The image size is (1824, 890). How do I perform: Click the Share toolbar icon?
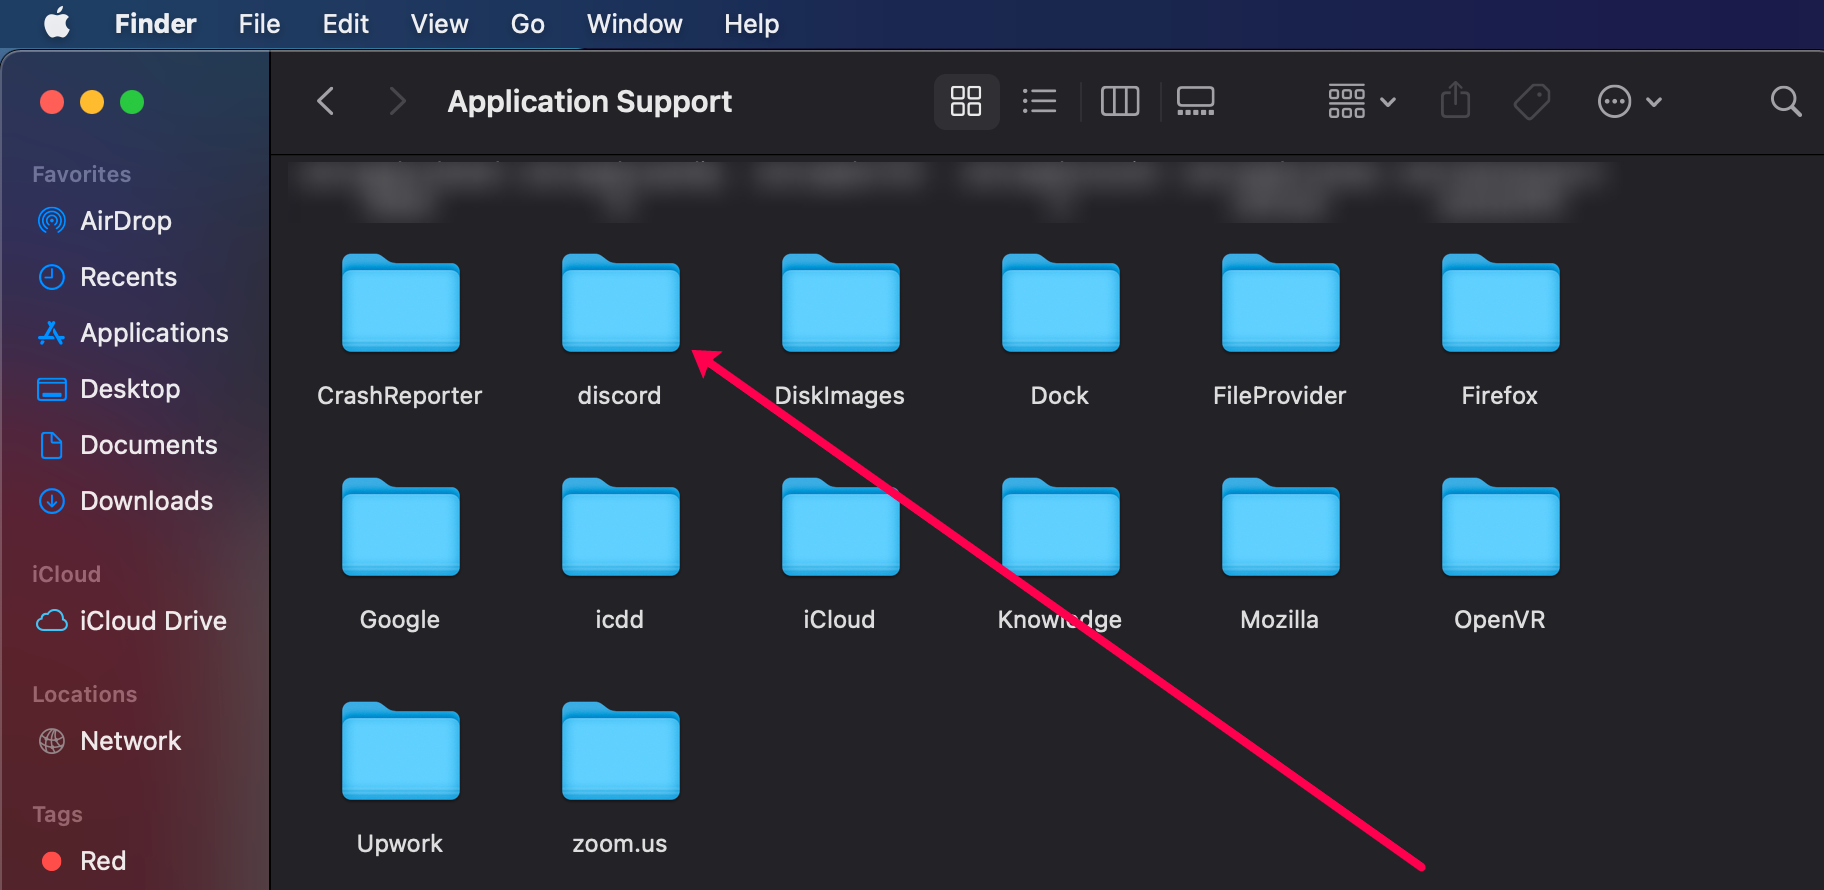pos(1455,101)
